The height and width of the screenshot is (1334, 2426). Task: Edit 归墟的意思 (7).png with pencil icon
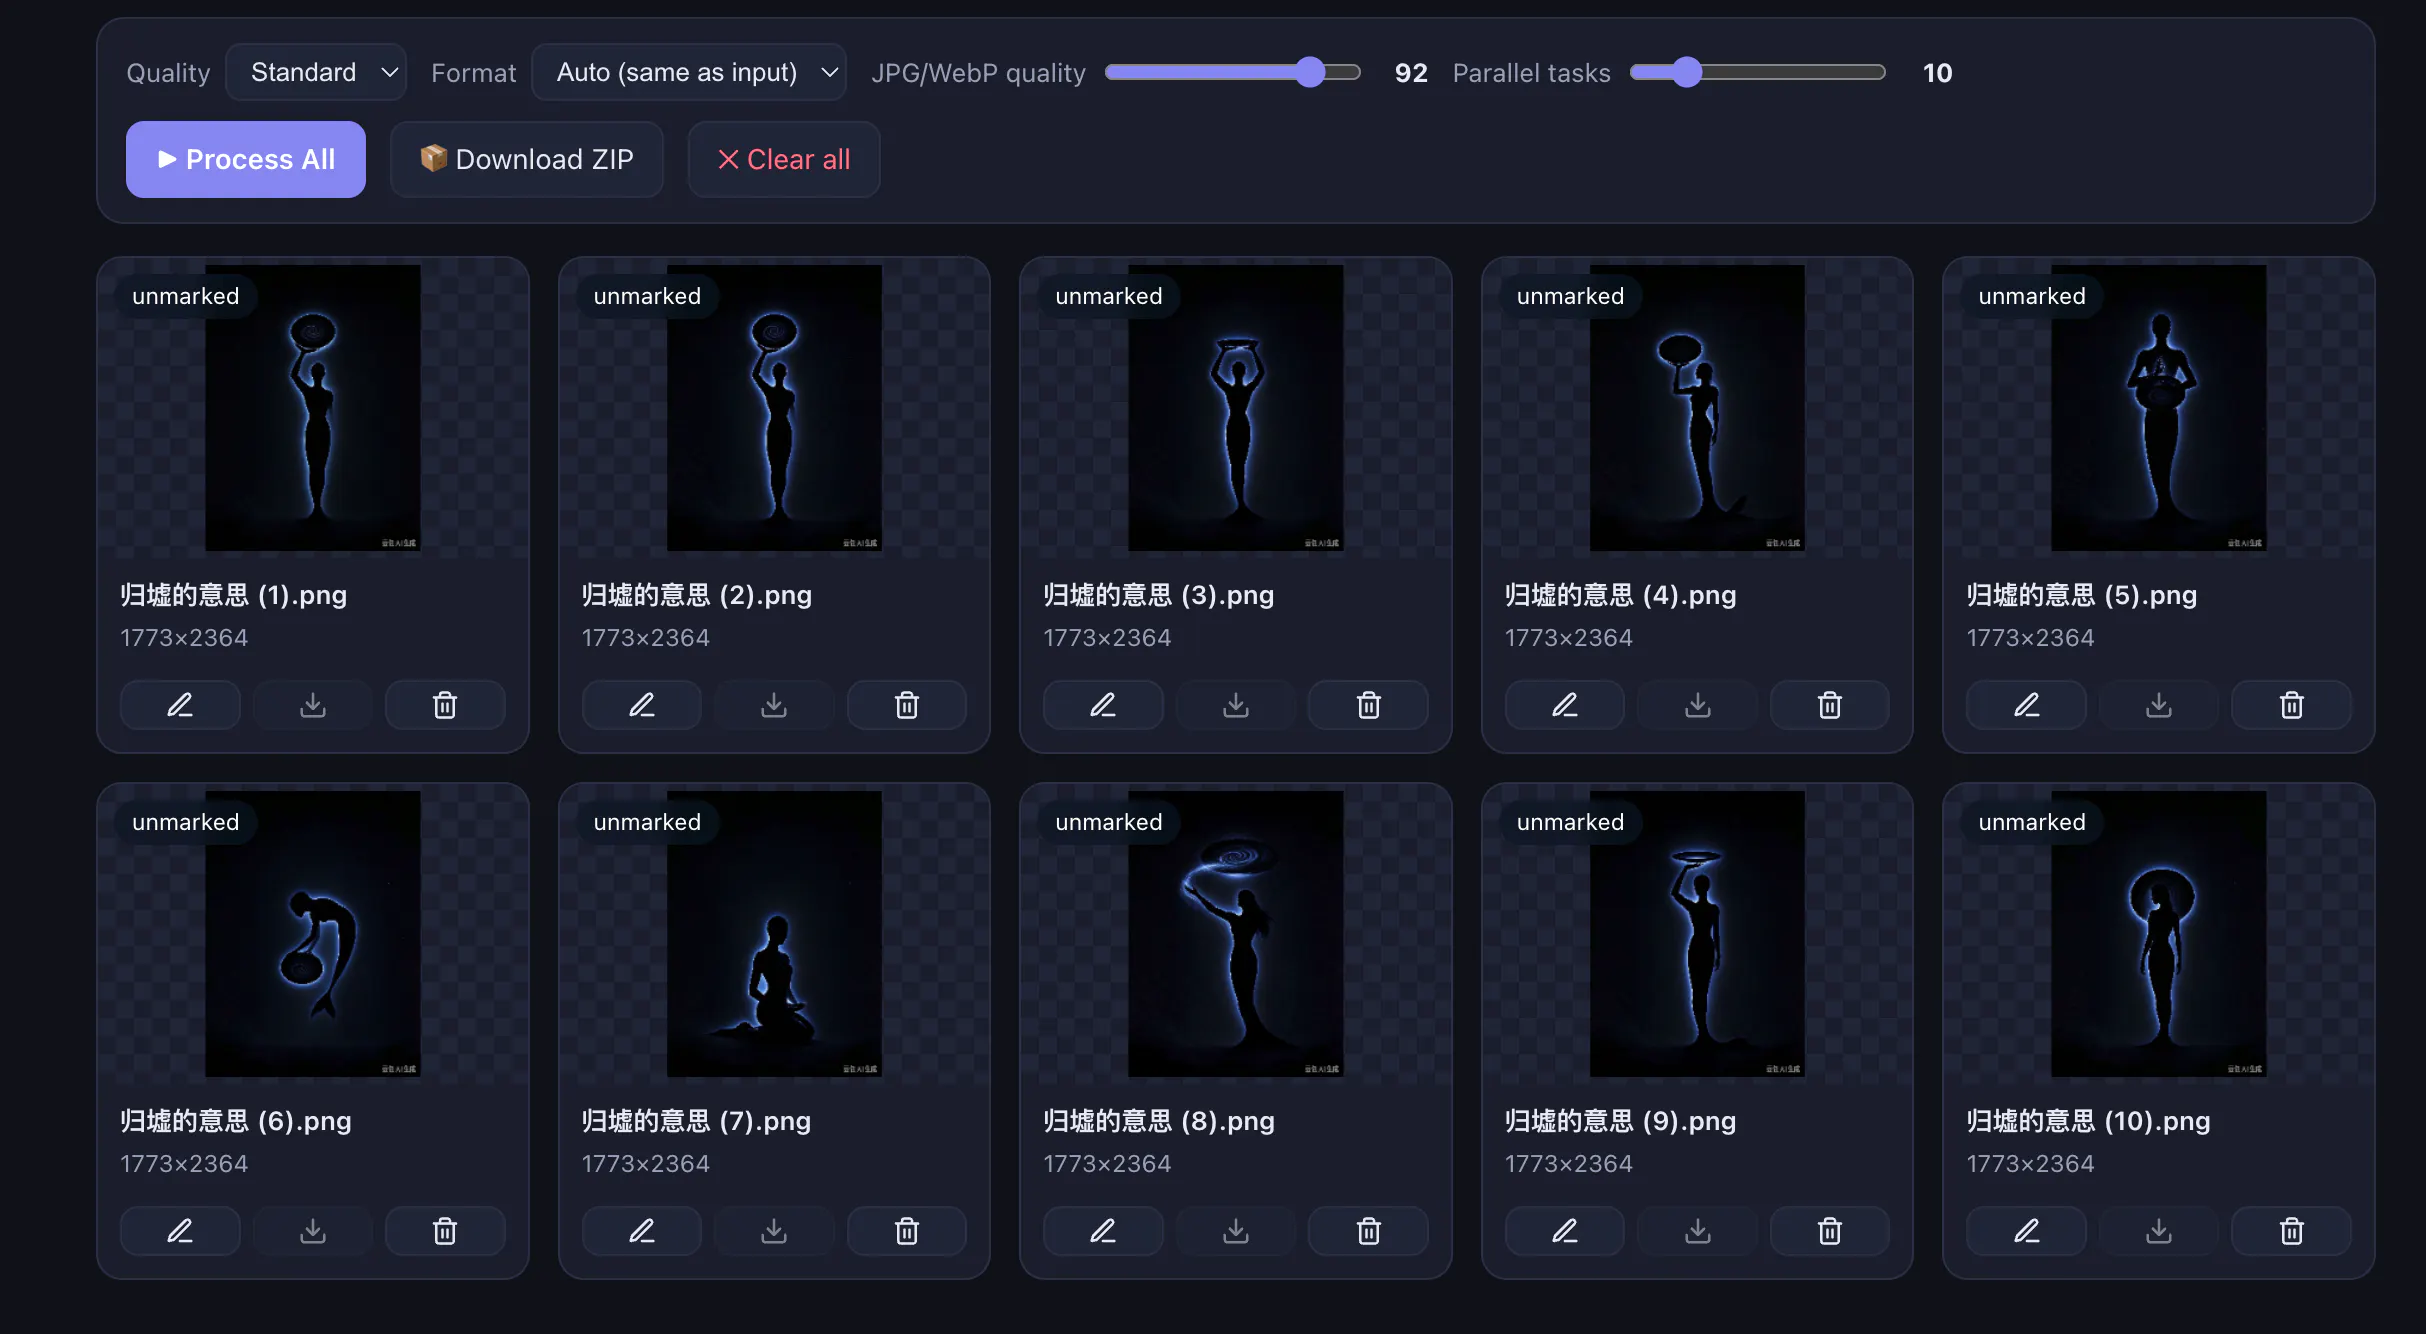click(x=642, y=1231)
